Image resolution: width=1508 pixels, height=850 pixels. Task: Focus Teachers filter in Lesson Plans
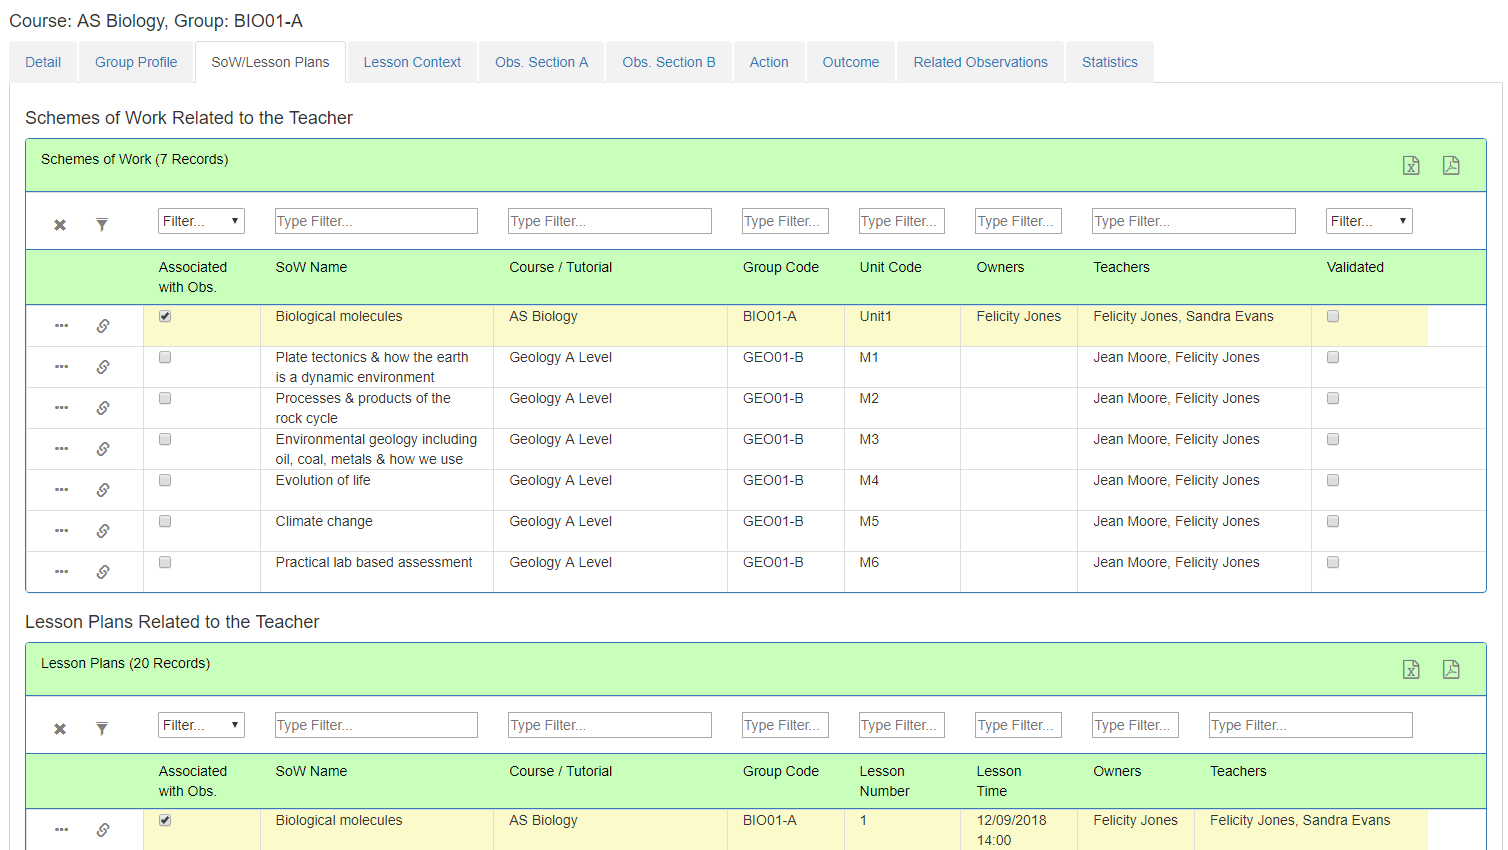click(1311, 725)
